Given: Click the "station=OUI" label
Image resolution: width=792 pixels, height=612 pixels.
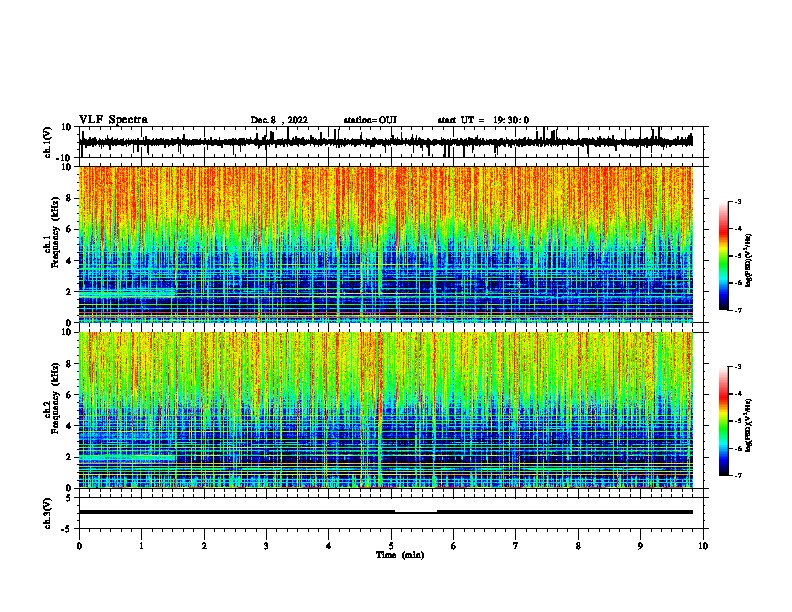Looking at the screenshot, I should click(370, 120).
